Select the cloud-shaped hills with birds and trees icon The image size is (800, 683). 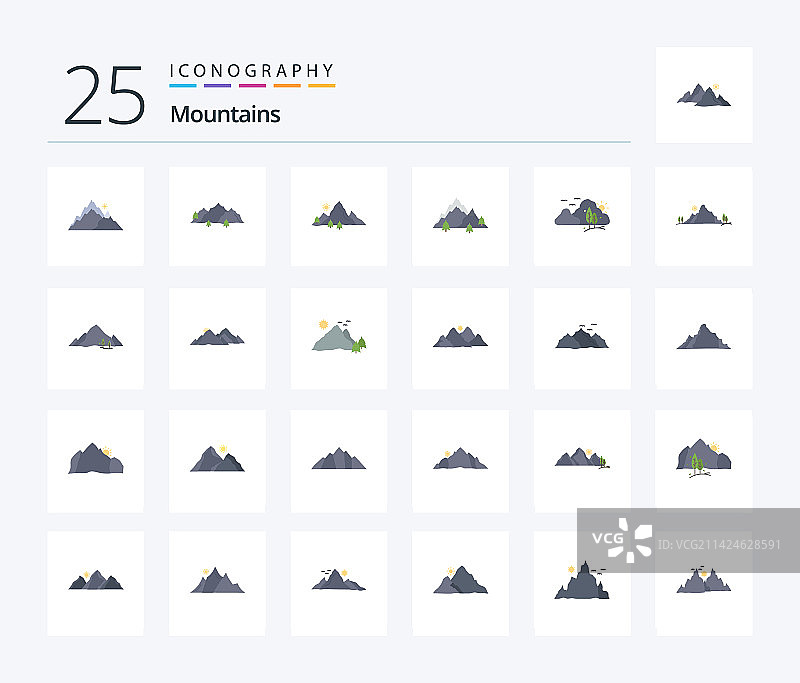click(x=582, y=215)
